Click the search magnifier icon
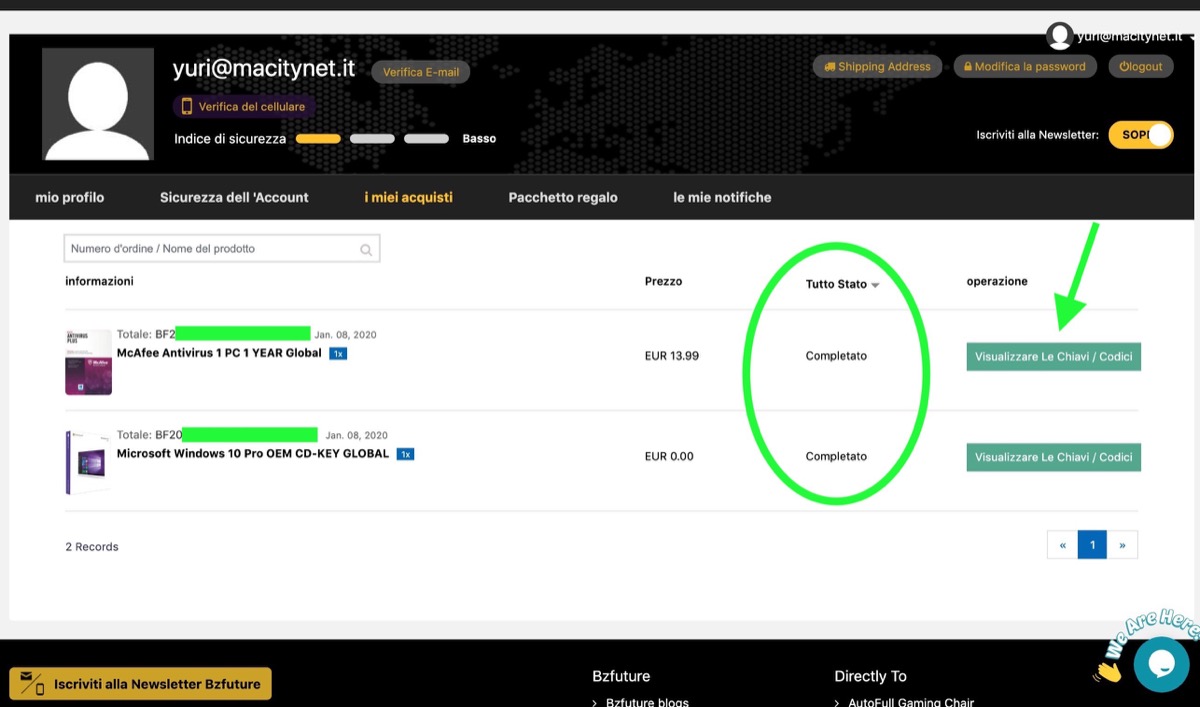The height and width of the screenshot is (707, 1200). [366, 250]
